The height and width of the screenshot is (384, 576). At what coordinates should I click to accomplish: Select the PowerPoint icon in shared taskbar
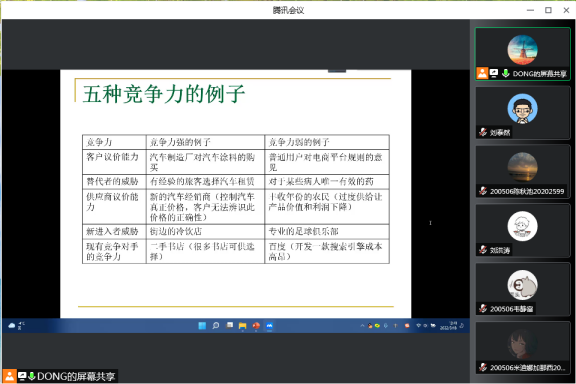(x=256, y=326)
